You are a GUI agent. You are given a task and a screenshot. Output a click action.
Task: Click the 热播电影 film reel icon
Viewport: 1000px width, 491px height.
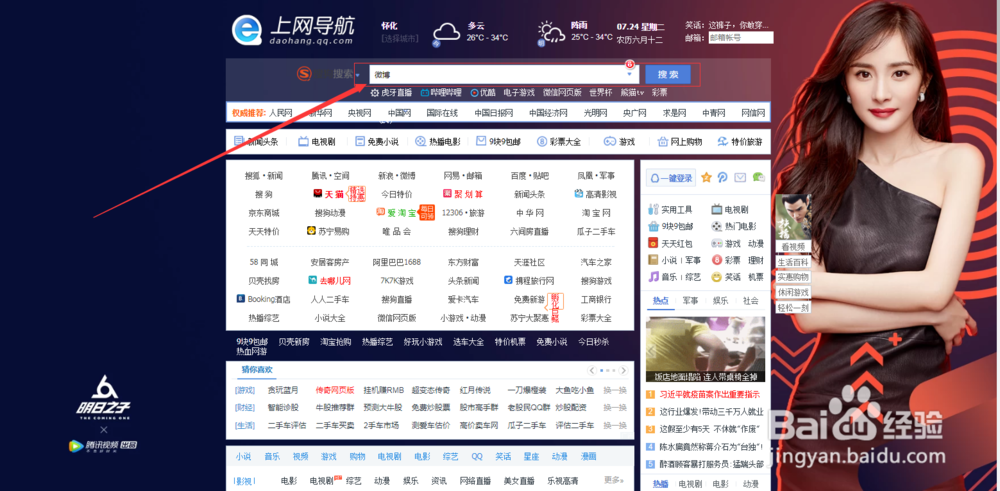click(421, 141)
